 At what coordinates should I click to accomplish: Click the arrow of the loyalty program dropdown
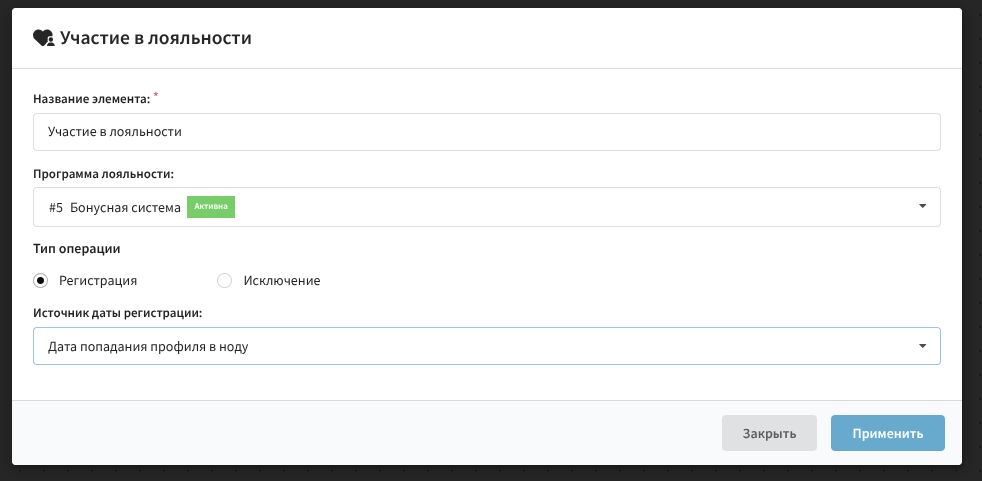pos(921,207)
